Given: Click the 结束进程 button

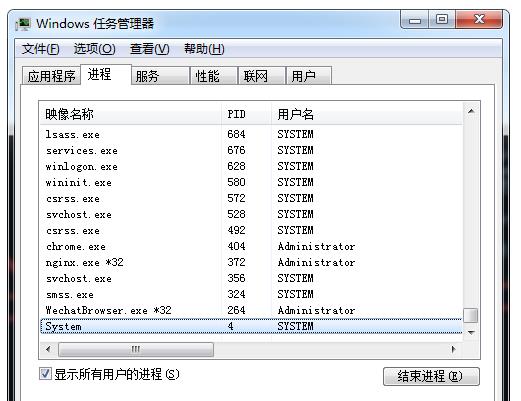Looking at the screenshot, I should [431, 376].
